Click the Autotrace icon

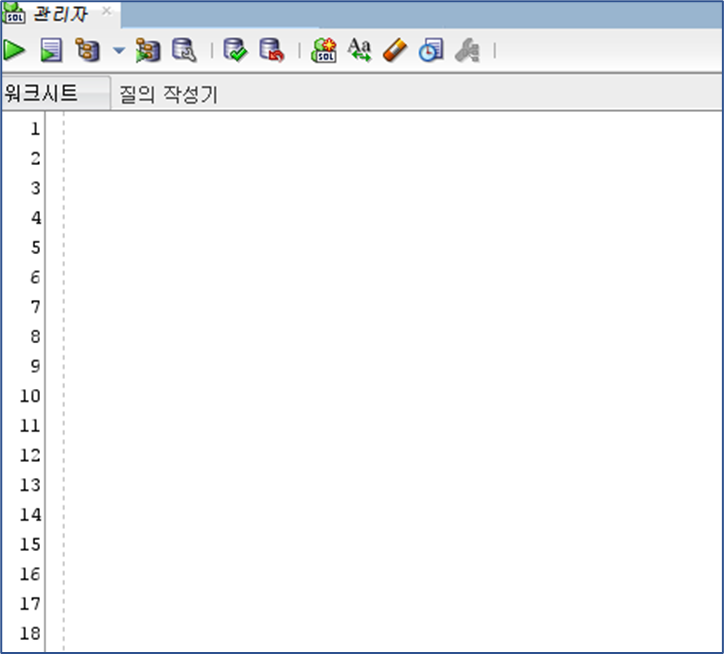[x=148, y=50]
